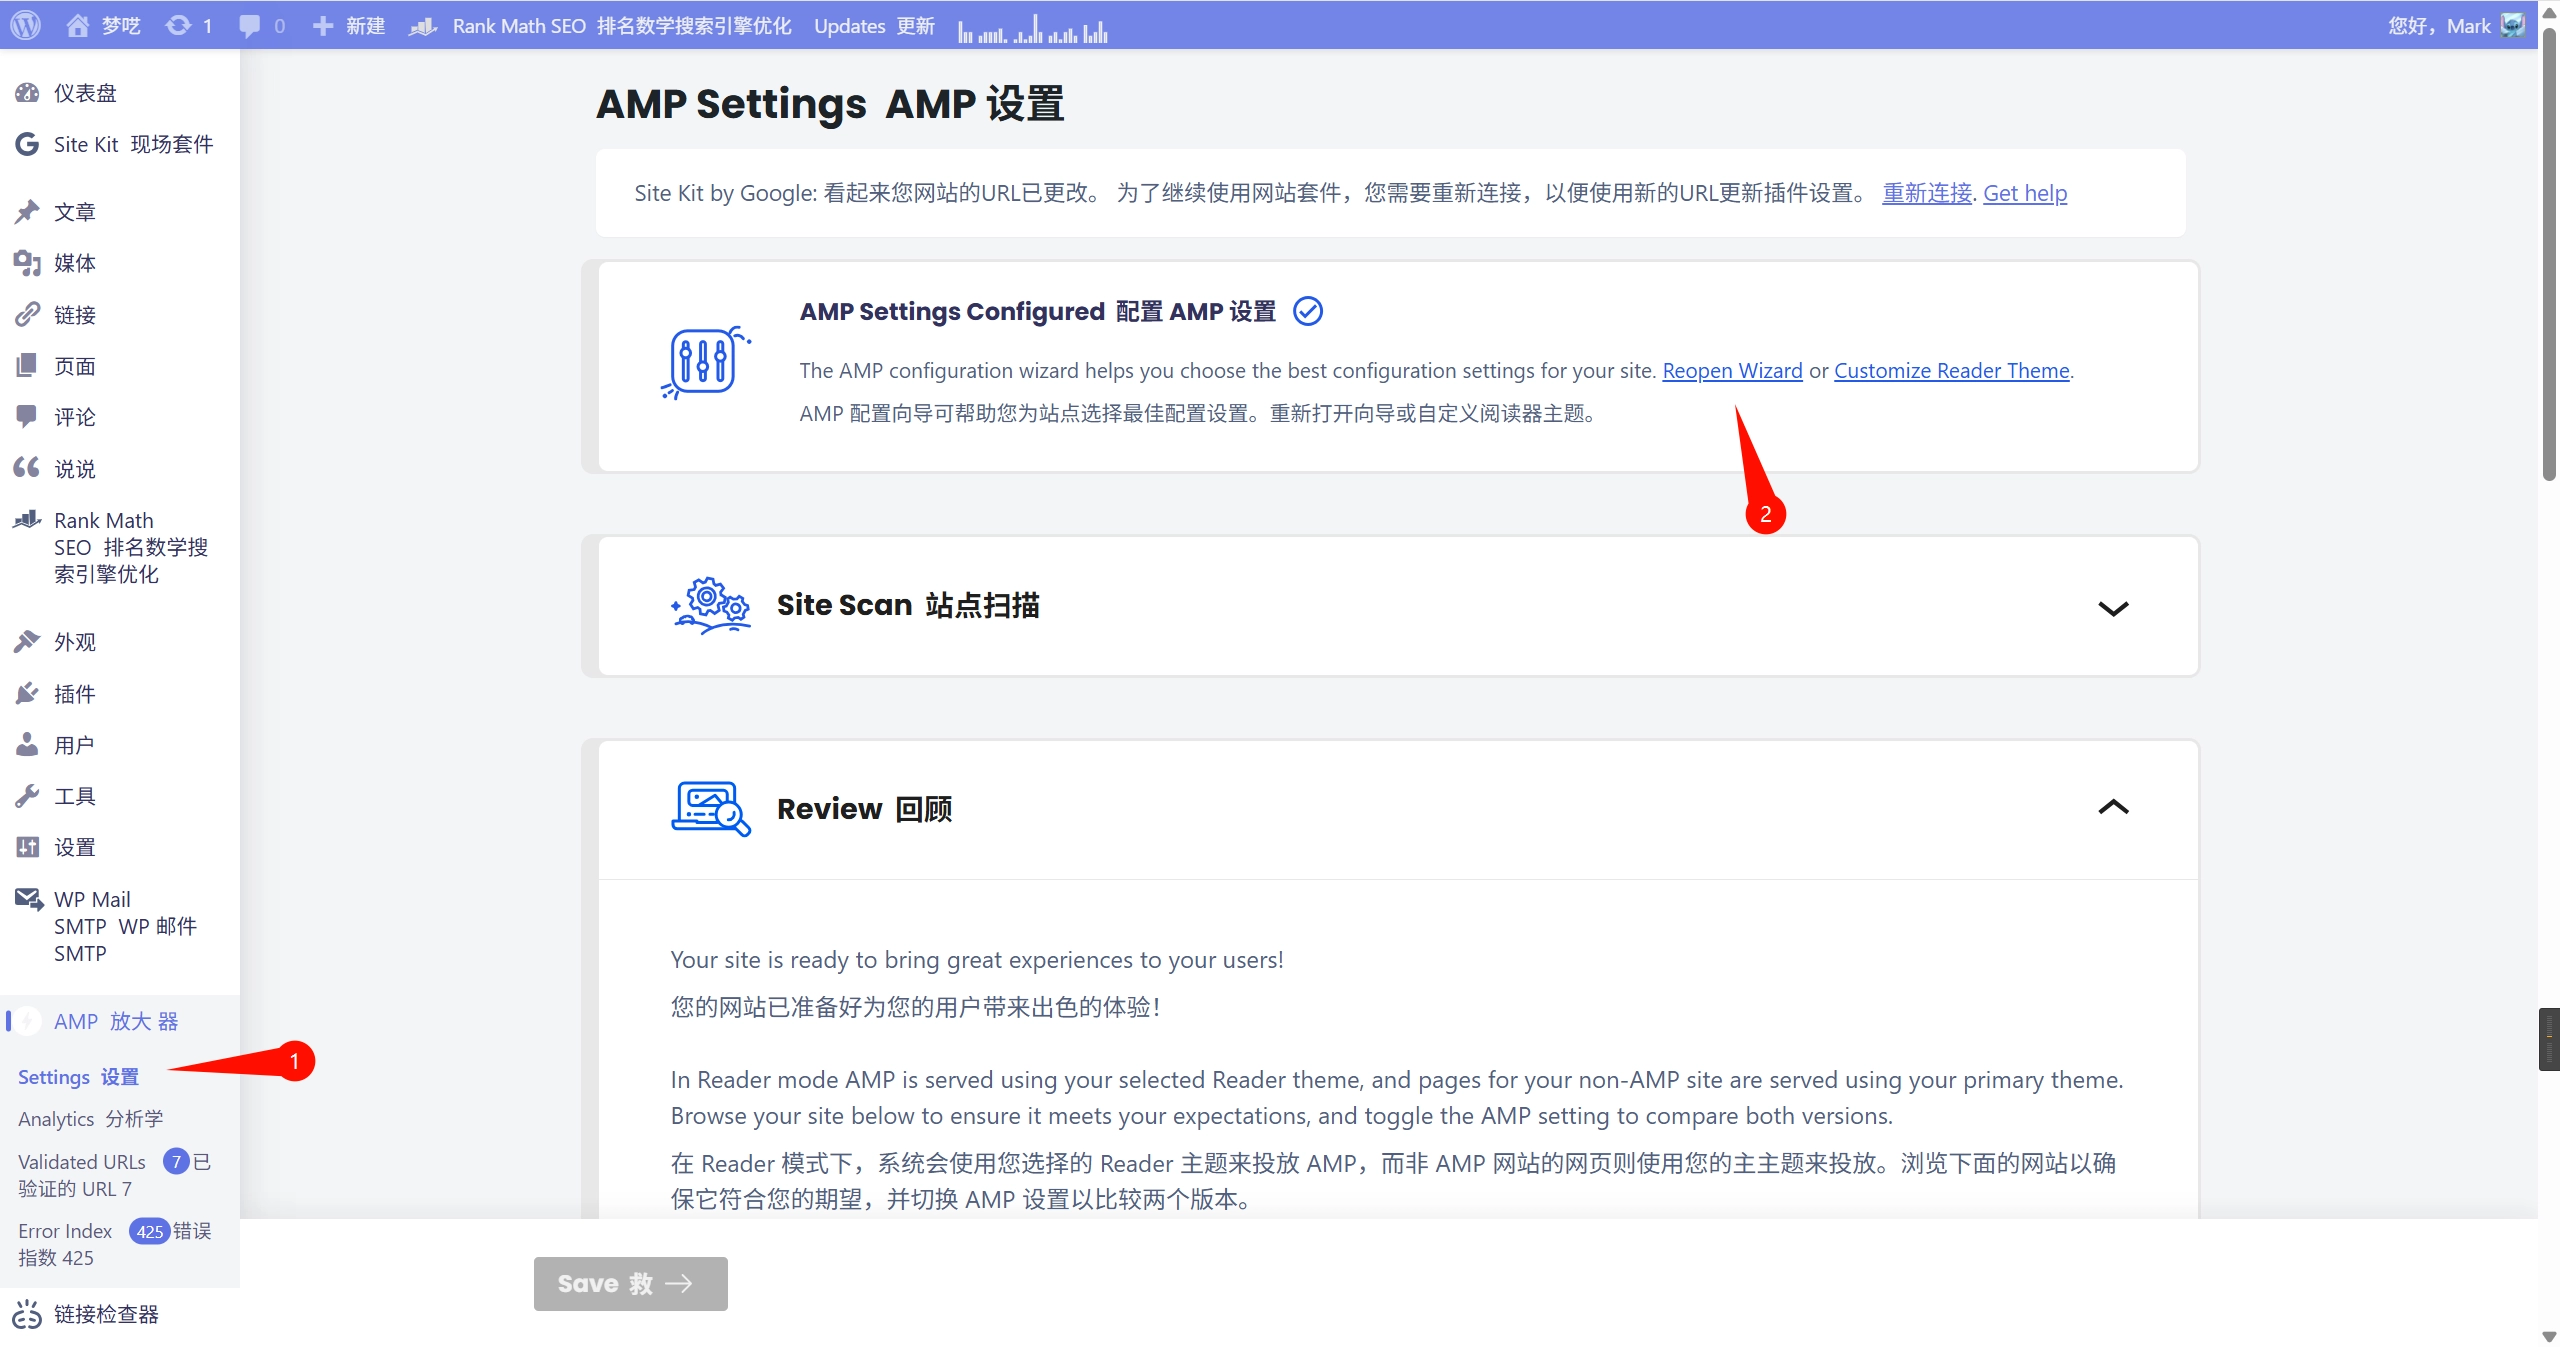Viewport: 2560px width, 1347px height.
Task: Click the plus New 新建 icon
Action: click(322, 26)
